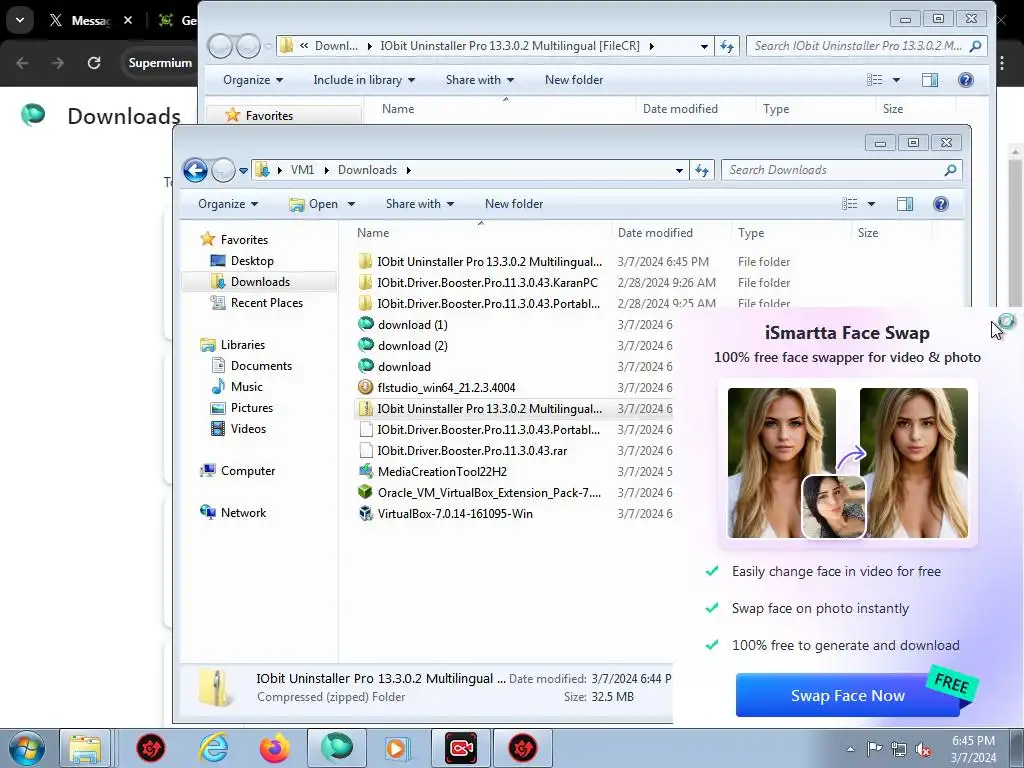Sort by the Type column in Downloads
This screenshot has height=768, width=1024.
point(751,233)
